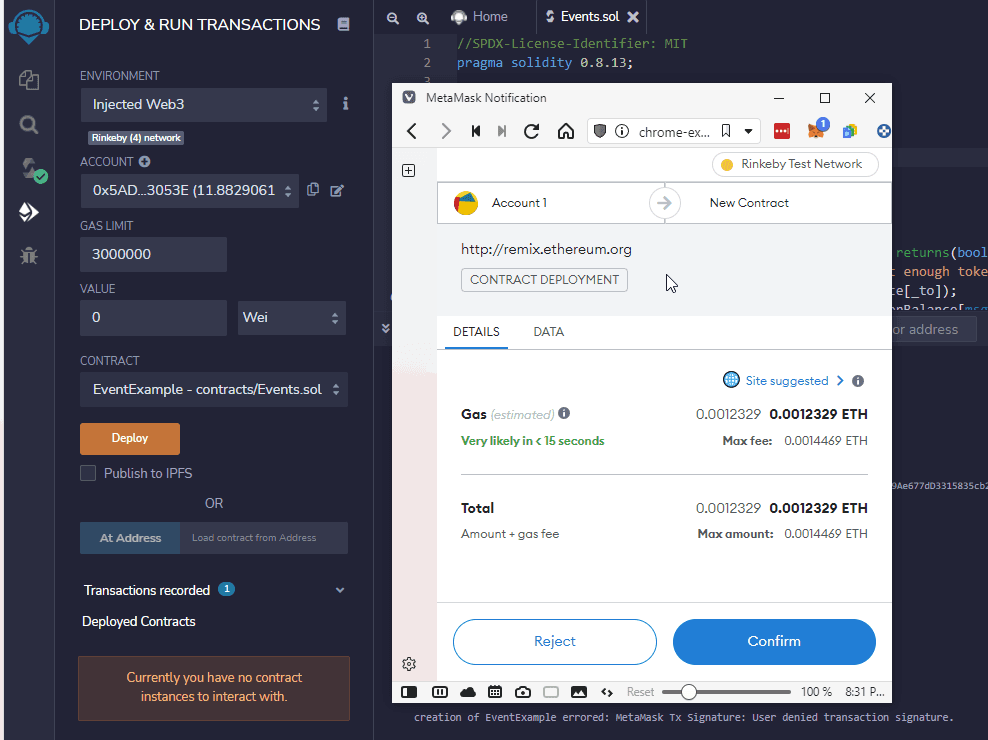Reject the MetaMask transaction
Image resolution: width=988 pixels, height=740 pixels.
554,642
